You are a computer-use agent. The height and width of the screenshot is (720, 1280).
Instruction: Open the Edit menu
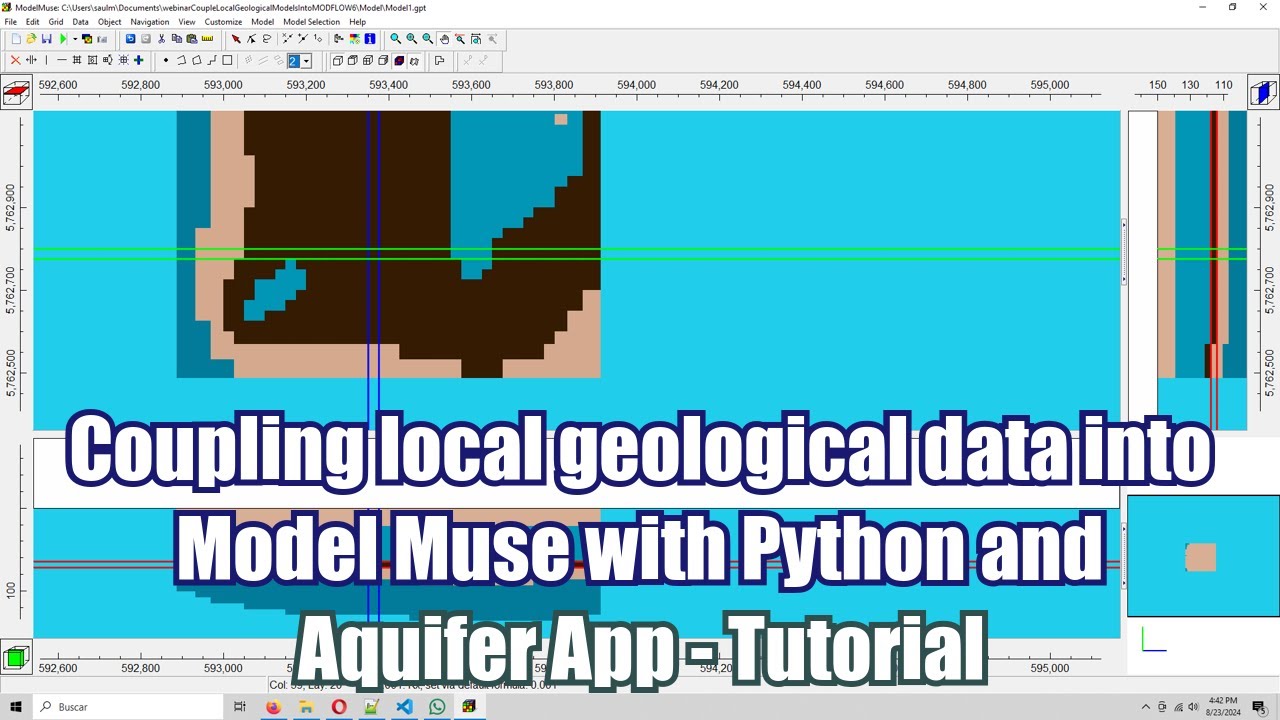[33, 21]
